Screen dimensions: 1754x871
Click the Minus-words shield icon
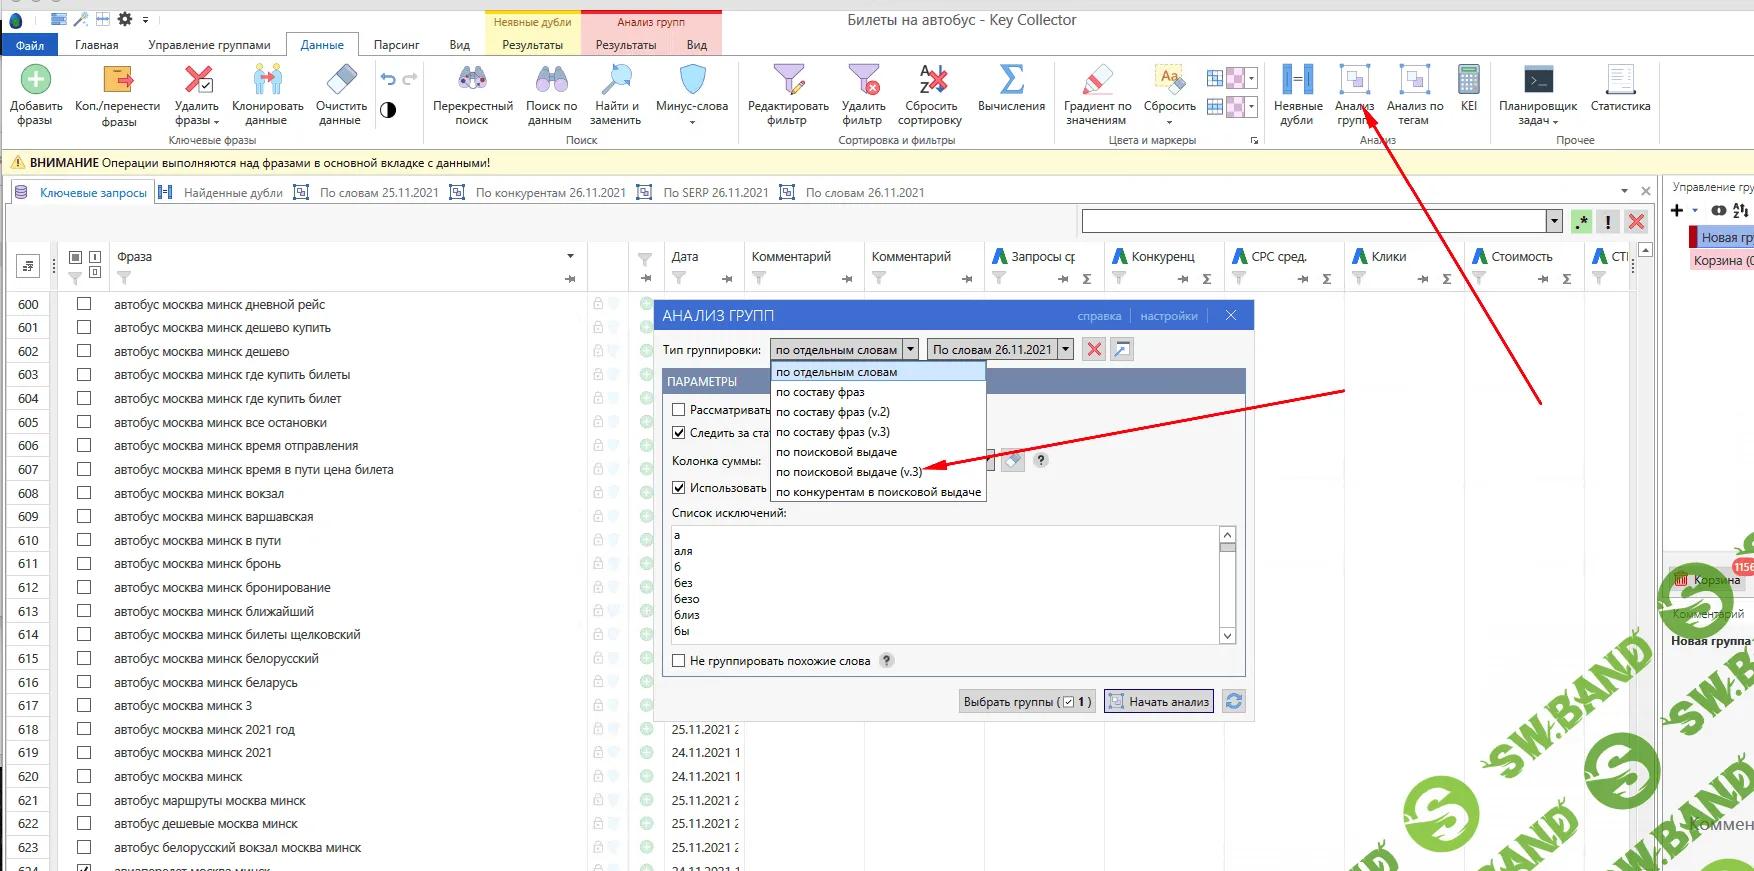(x=692, y=81)
